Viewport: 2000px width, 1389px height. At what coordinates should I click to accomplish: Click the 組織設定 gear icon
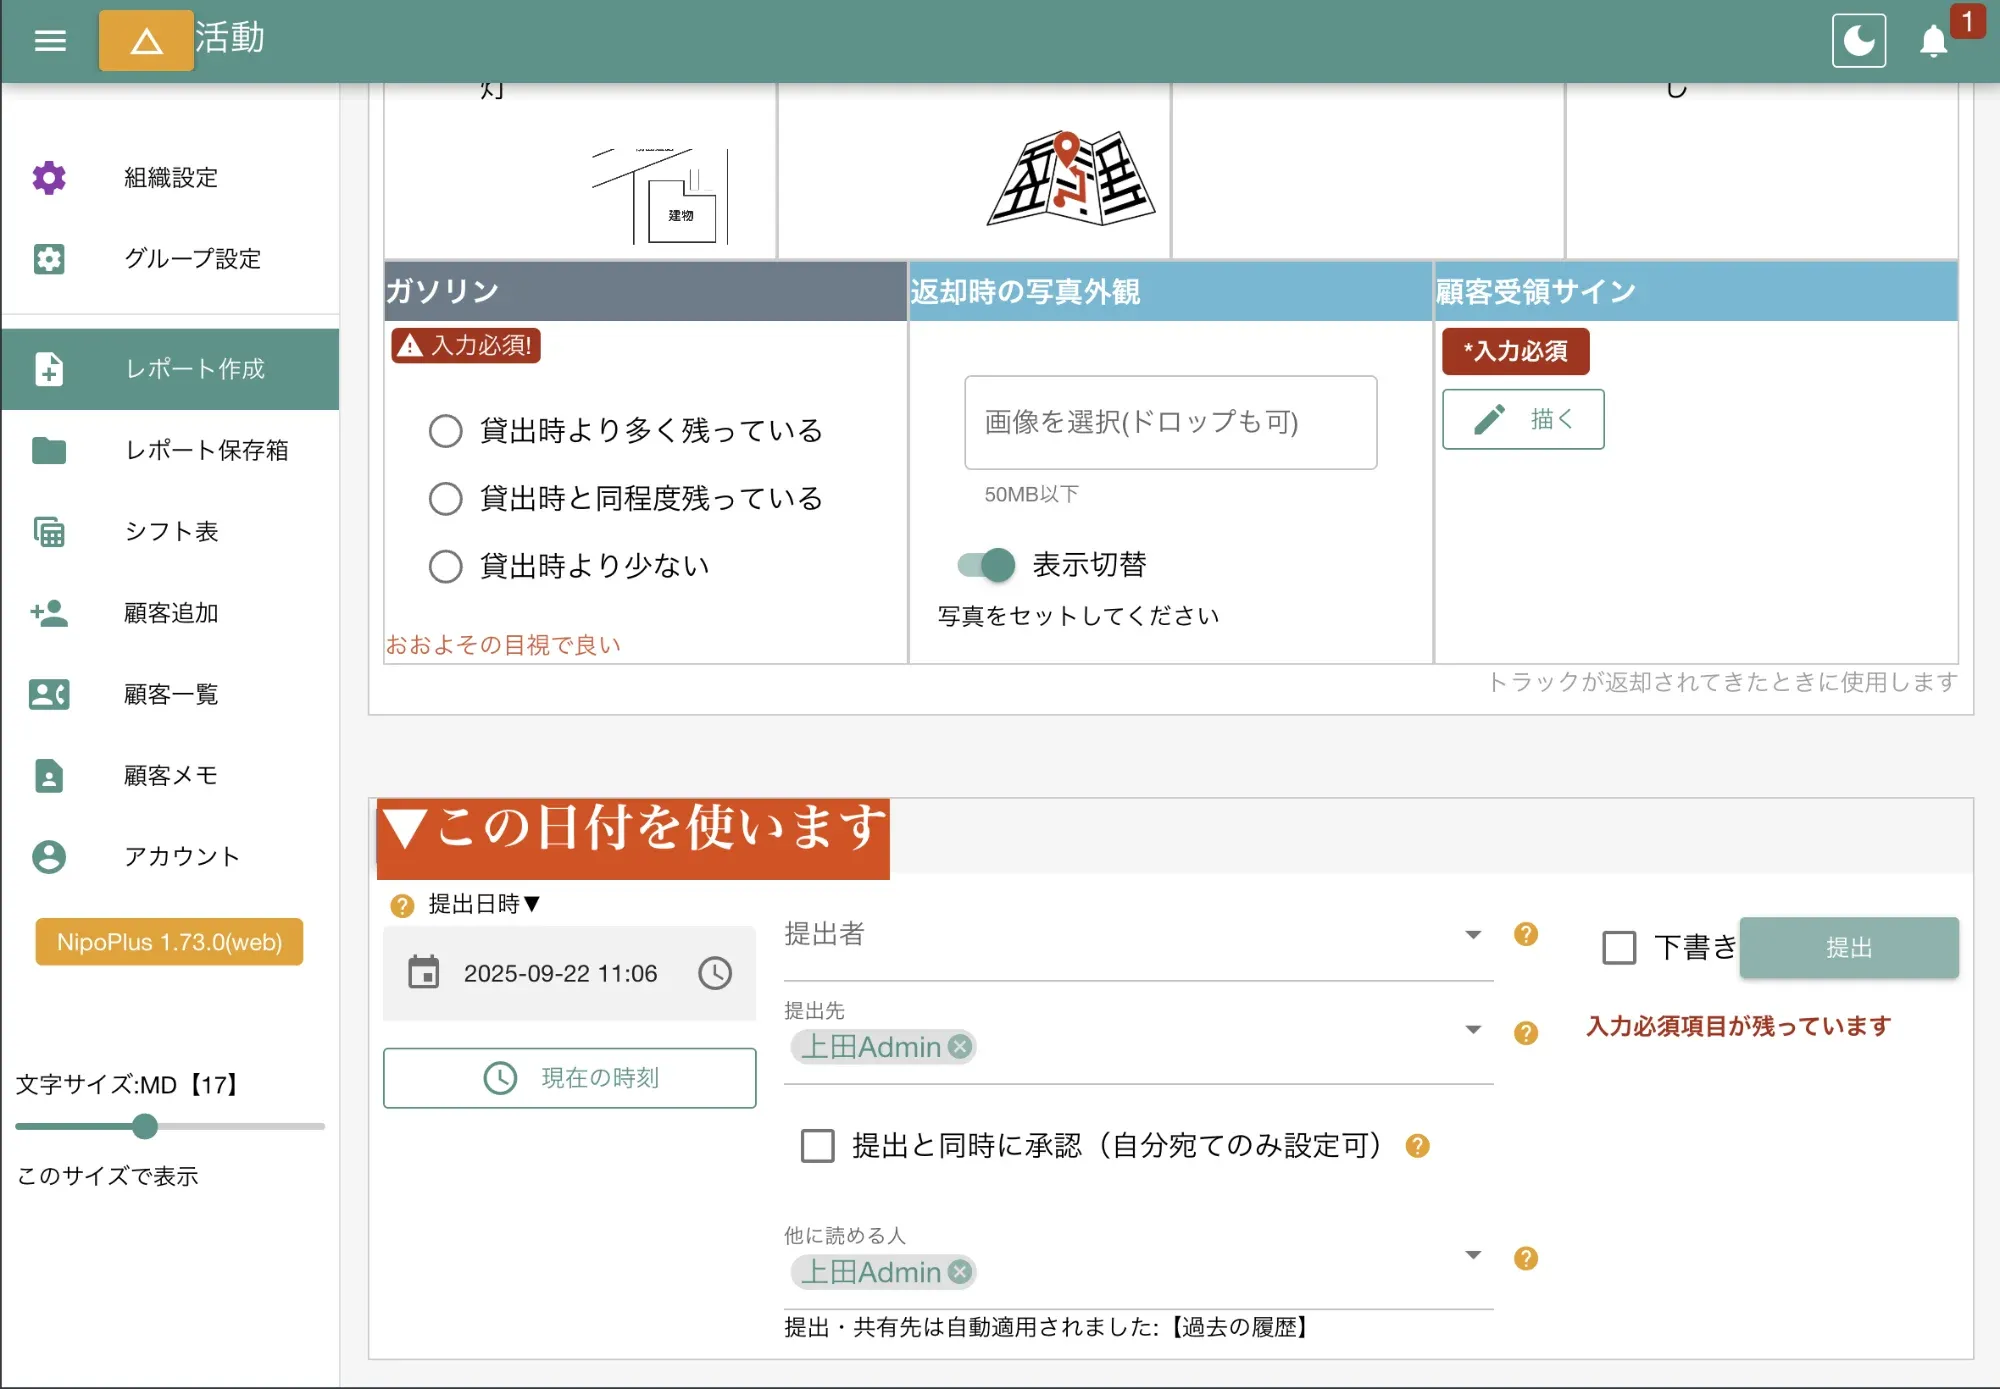[48, 177]
